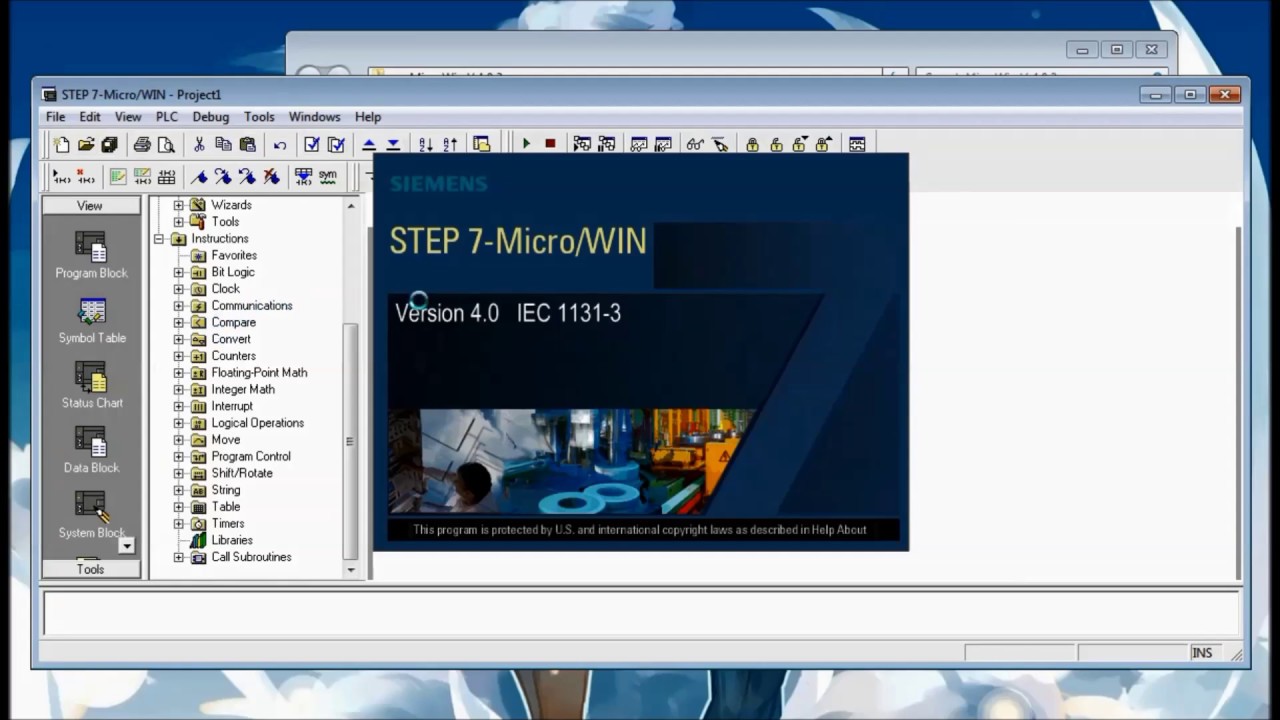
Task: Select Libraries in the instruction tree
Action: pyautogui.click(x=232, y=540)
